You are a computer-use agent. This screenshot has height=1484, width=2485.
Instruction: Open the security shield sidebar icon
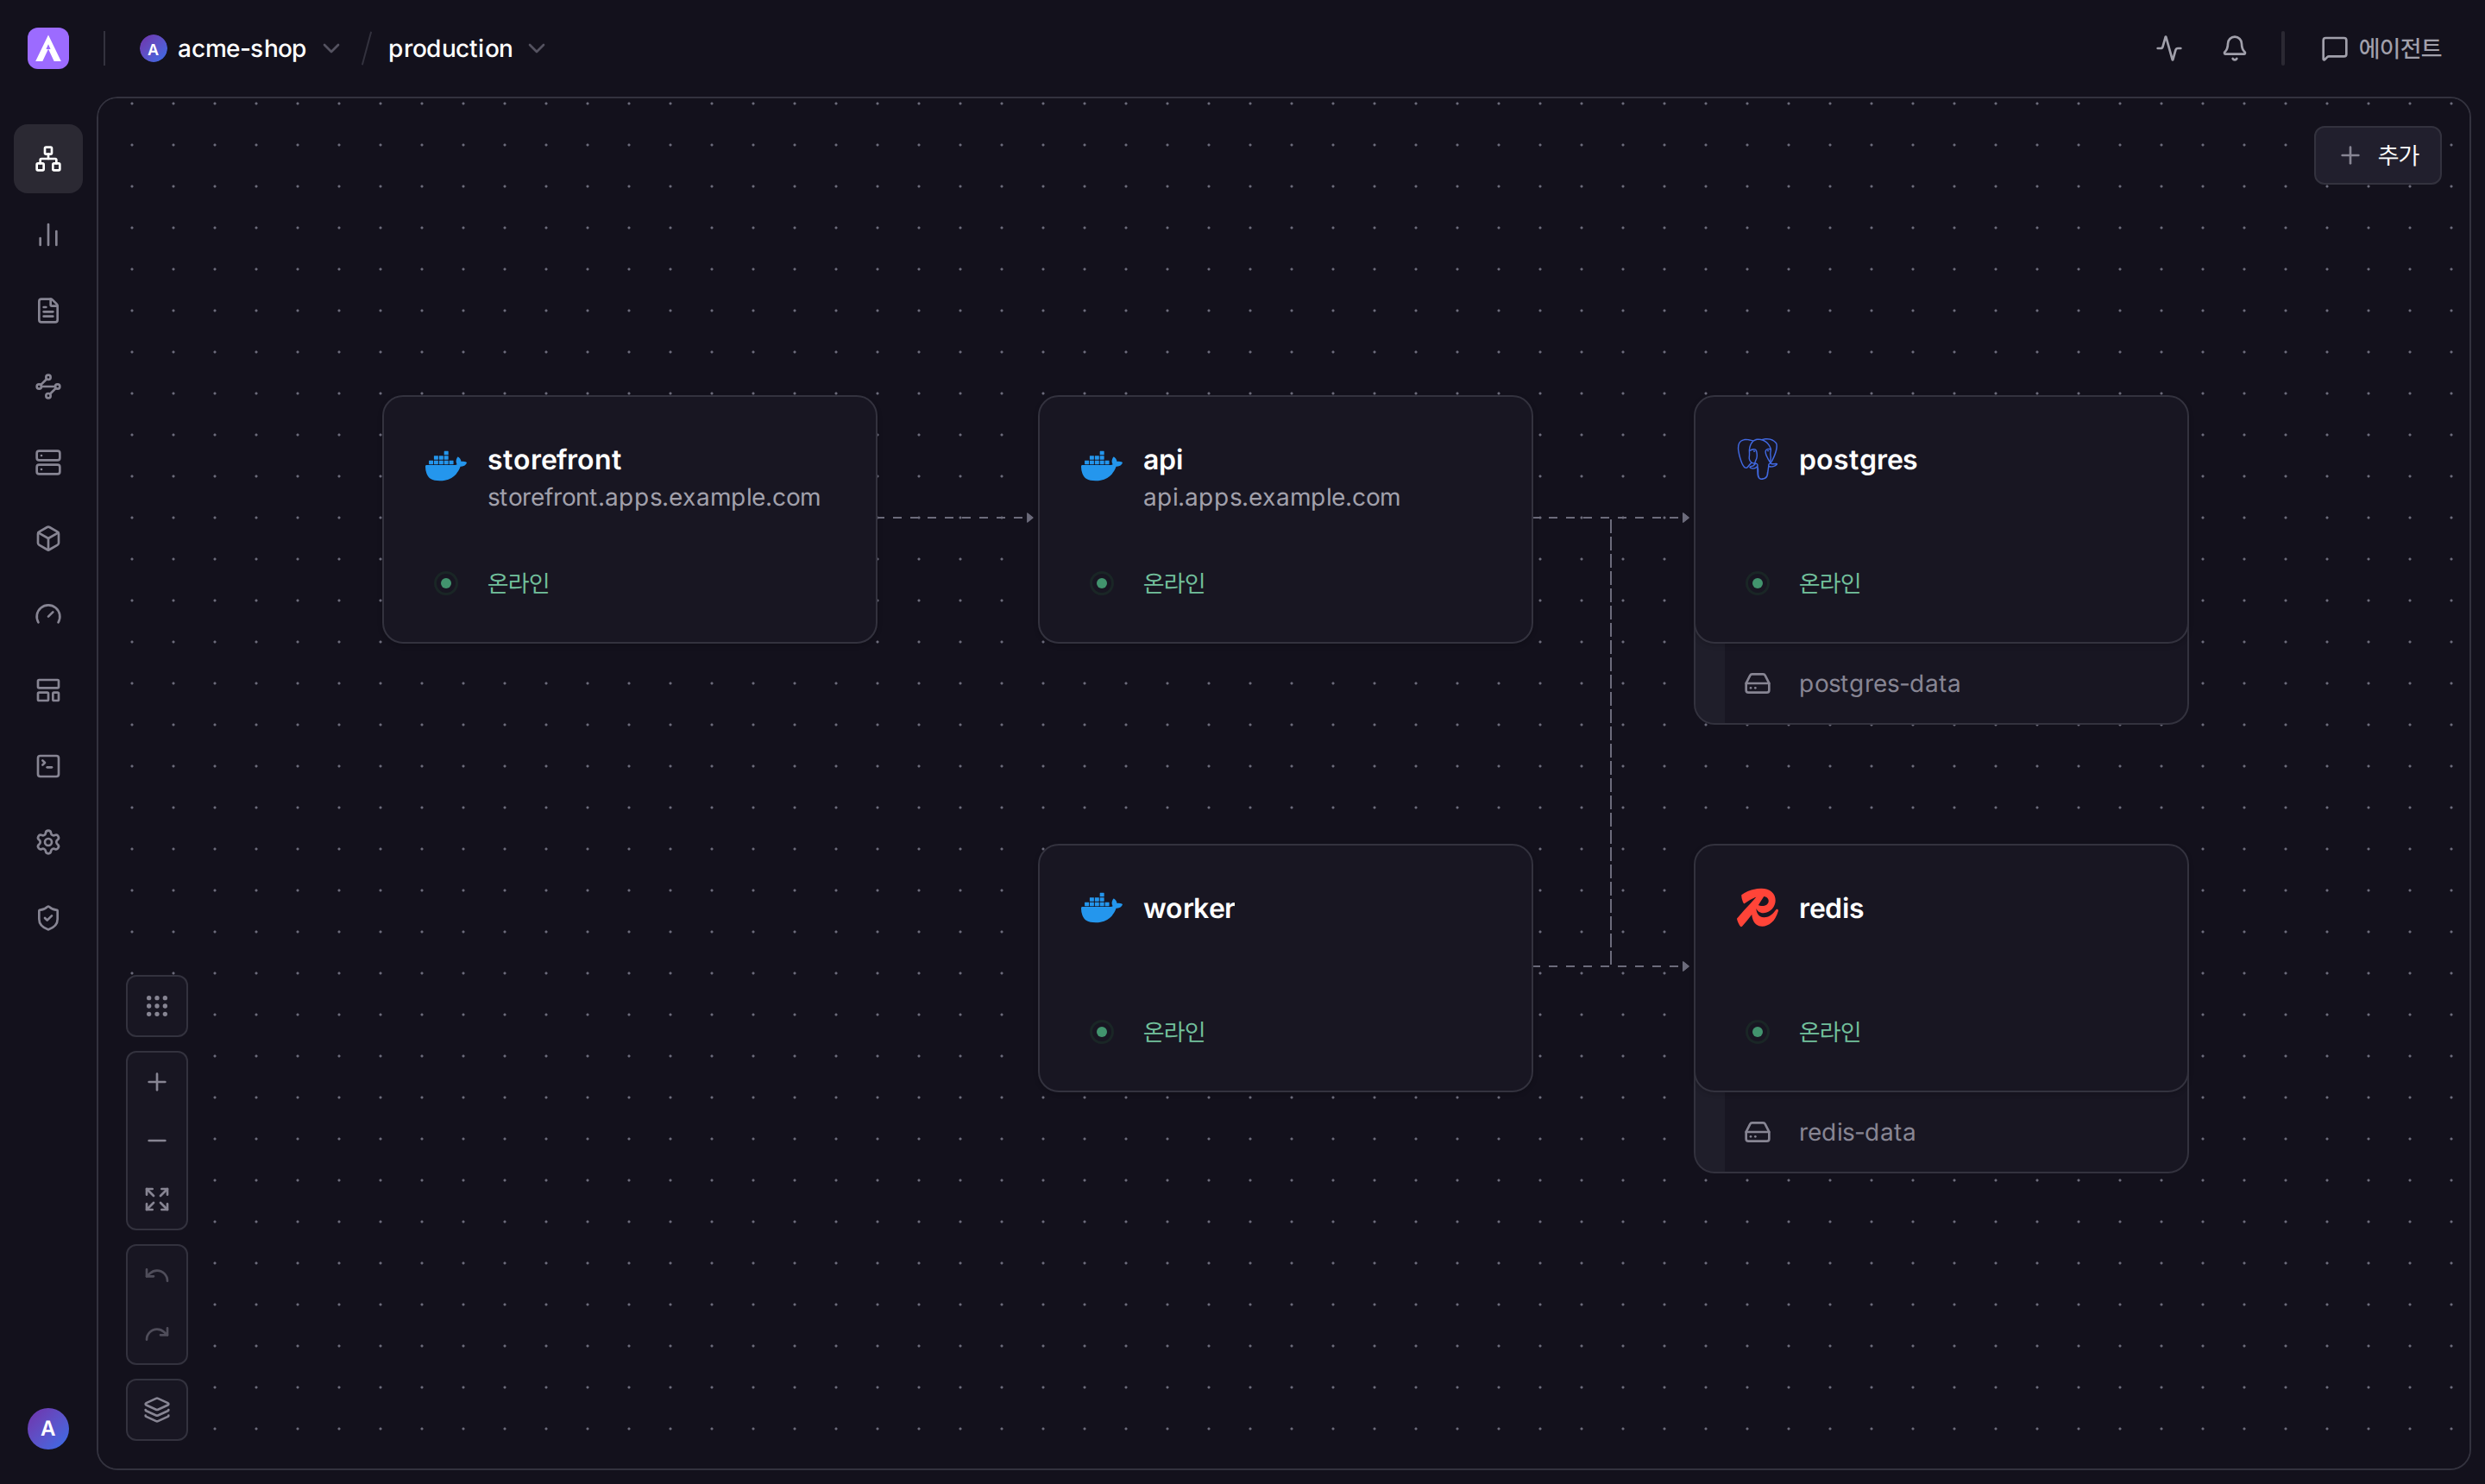48,918
